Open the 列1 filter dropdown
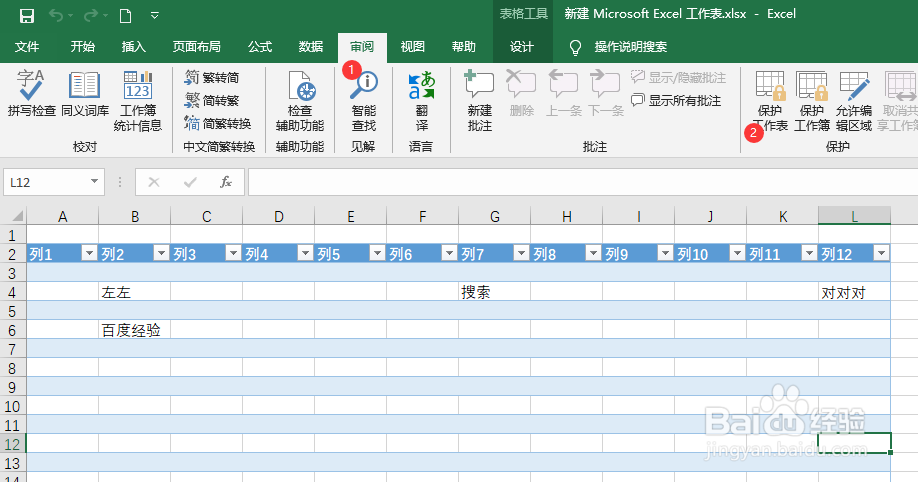Screen dimensions: 918x482 [90, 253]
